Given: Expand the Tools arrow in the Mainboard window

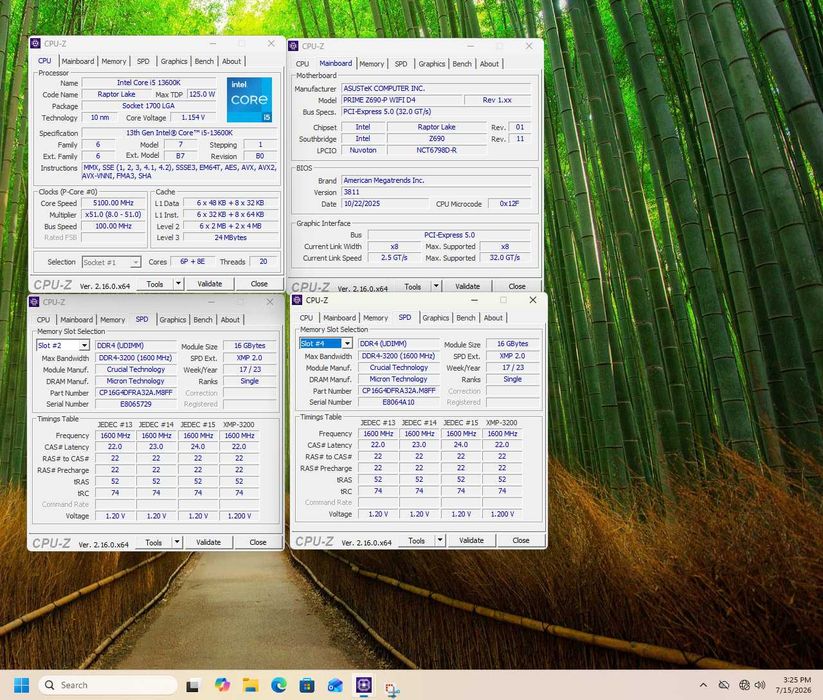Looking at the screenshot, I should [x=436, y=286].
